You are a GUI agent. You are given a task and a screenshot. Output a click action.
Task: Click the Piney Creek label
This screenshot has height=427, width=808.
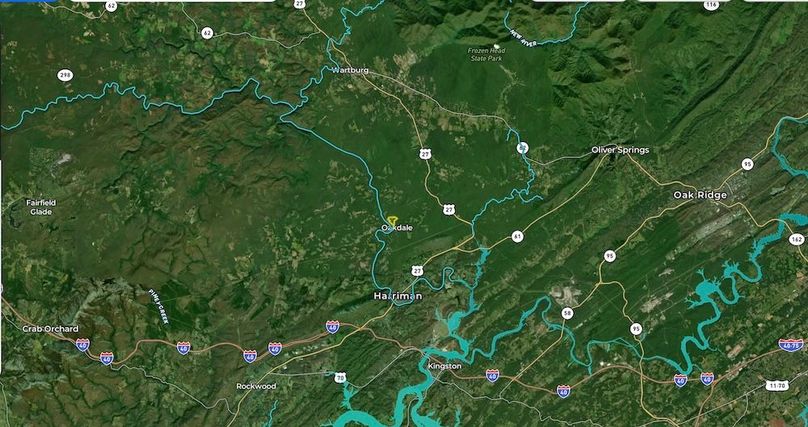pos(159,306)
